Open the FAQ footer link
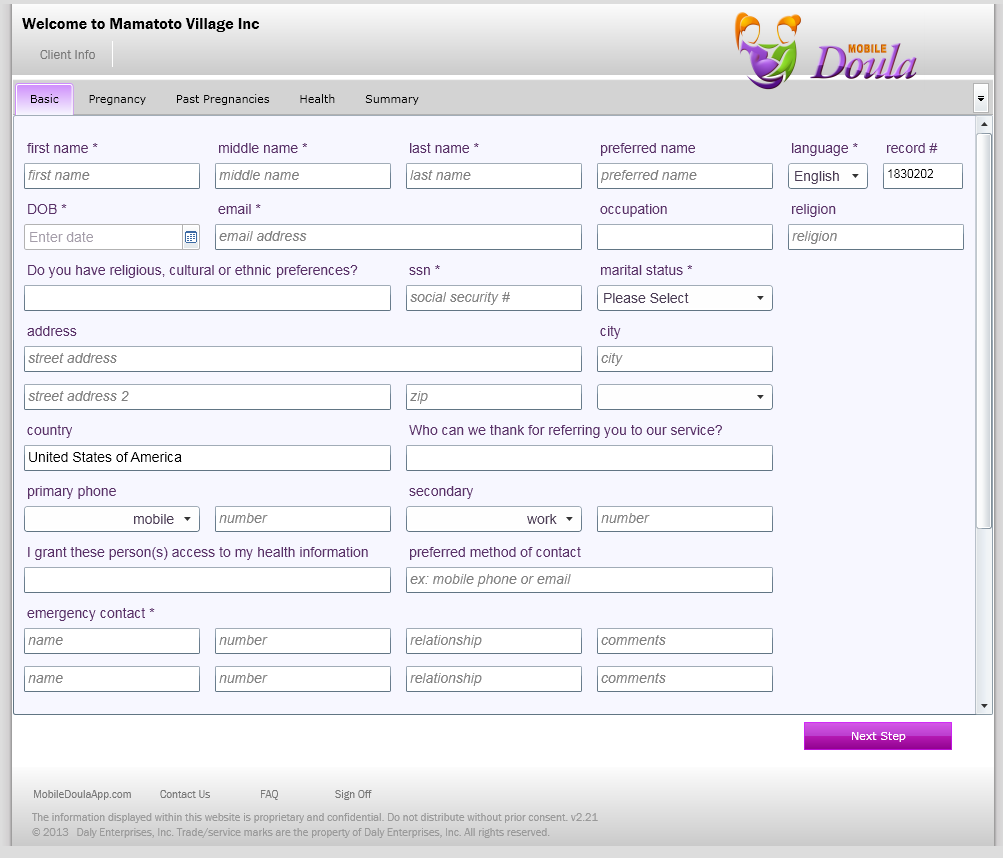Image resolution: width=1003 pixels, height=858 pixels. (269, 794)
